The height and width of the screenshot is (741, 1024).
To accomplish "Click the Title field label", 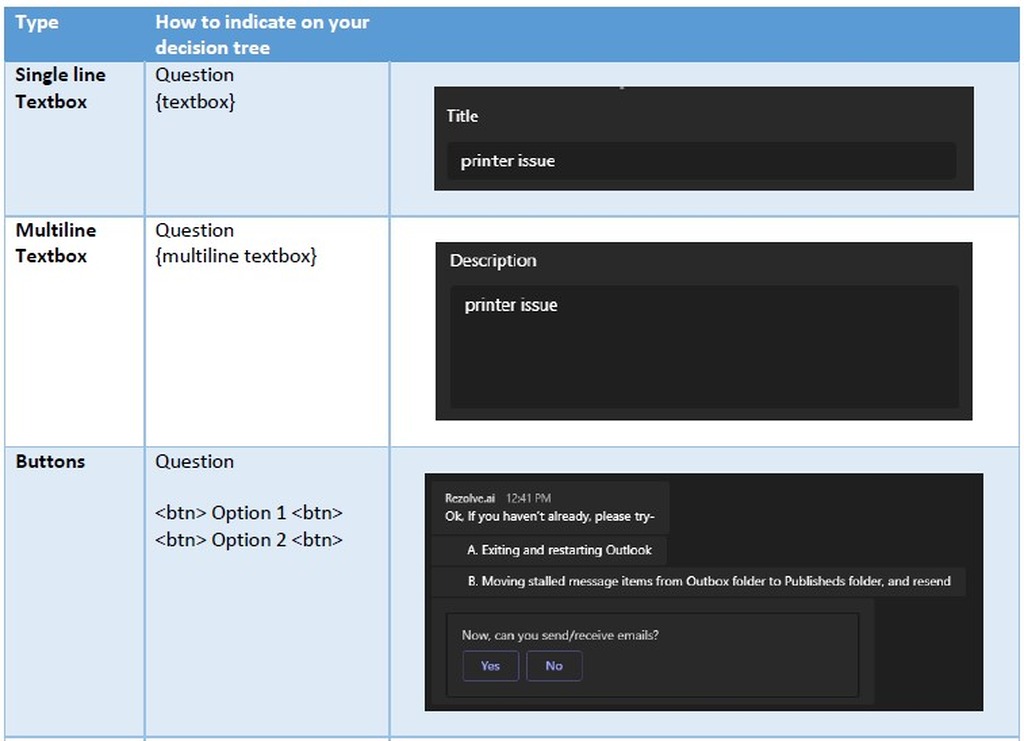I will (461, 116).
